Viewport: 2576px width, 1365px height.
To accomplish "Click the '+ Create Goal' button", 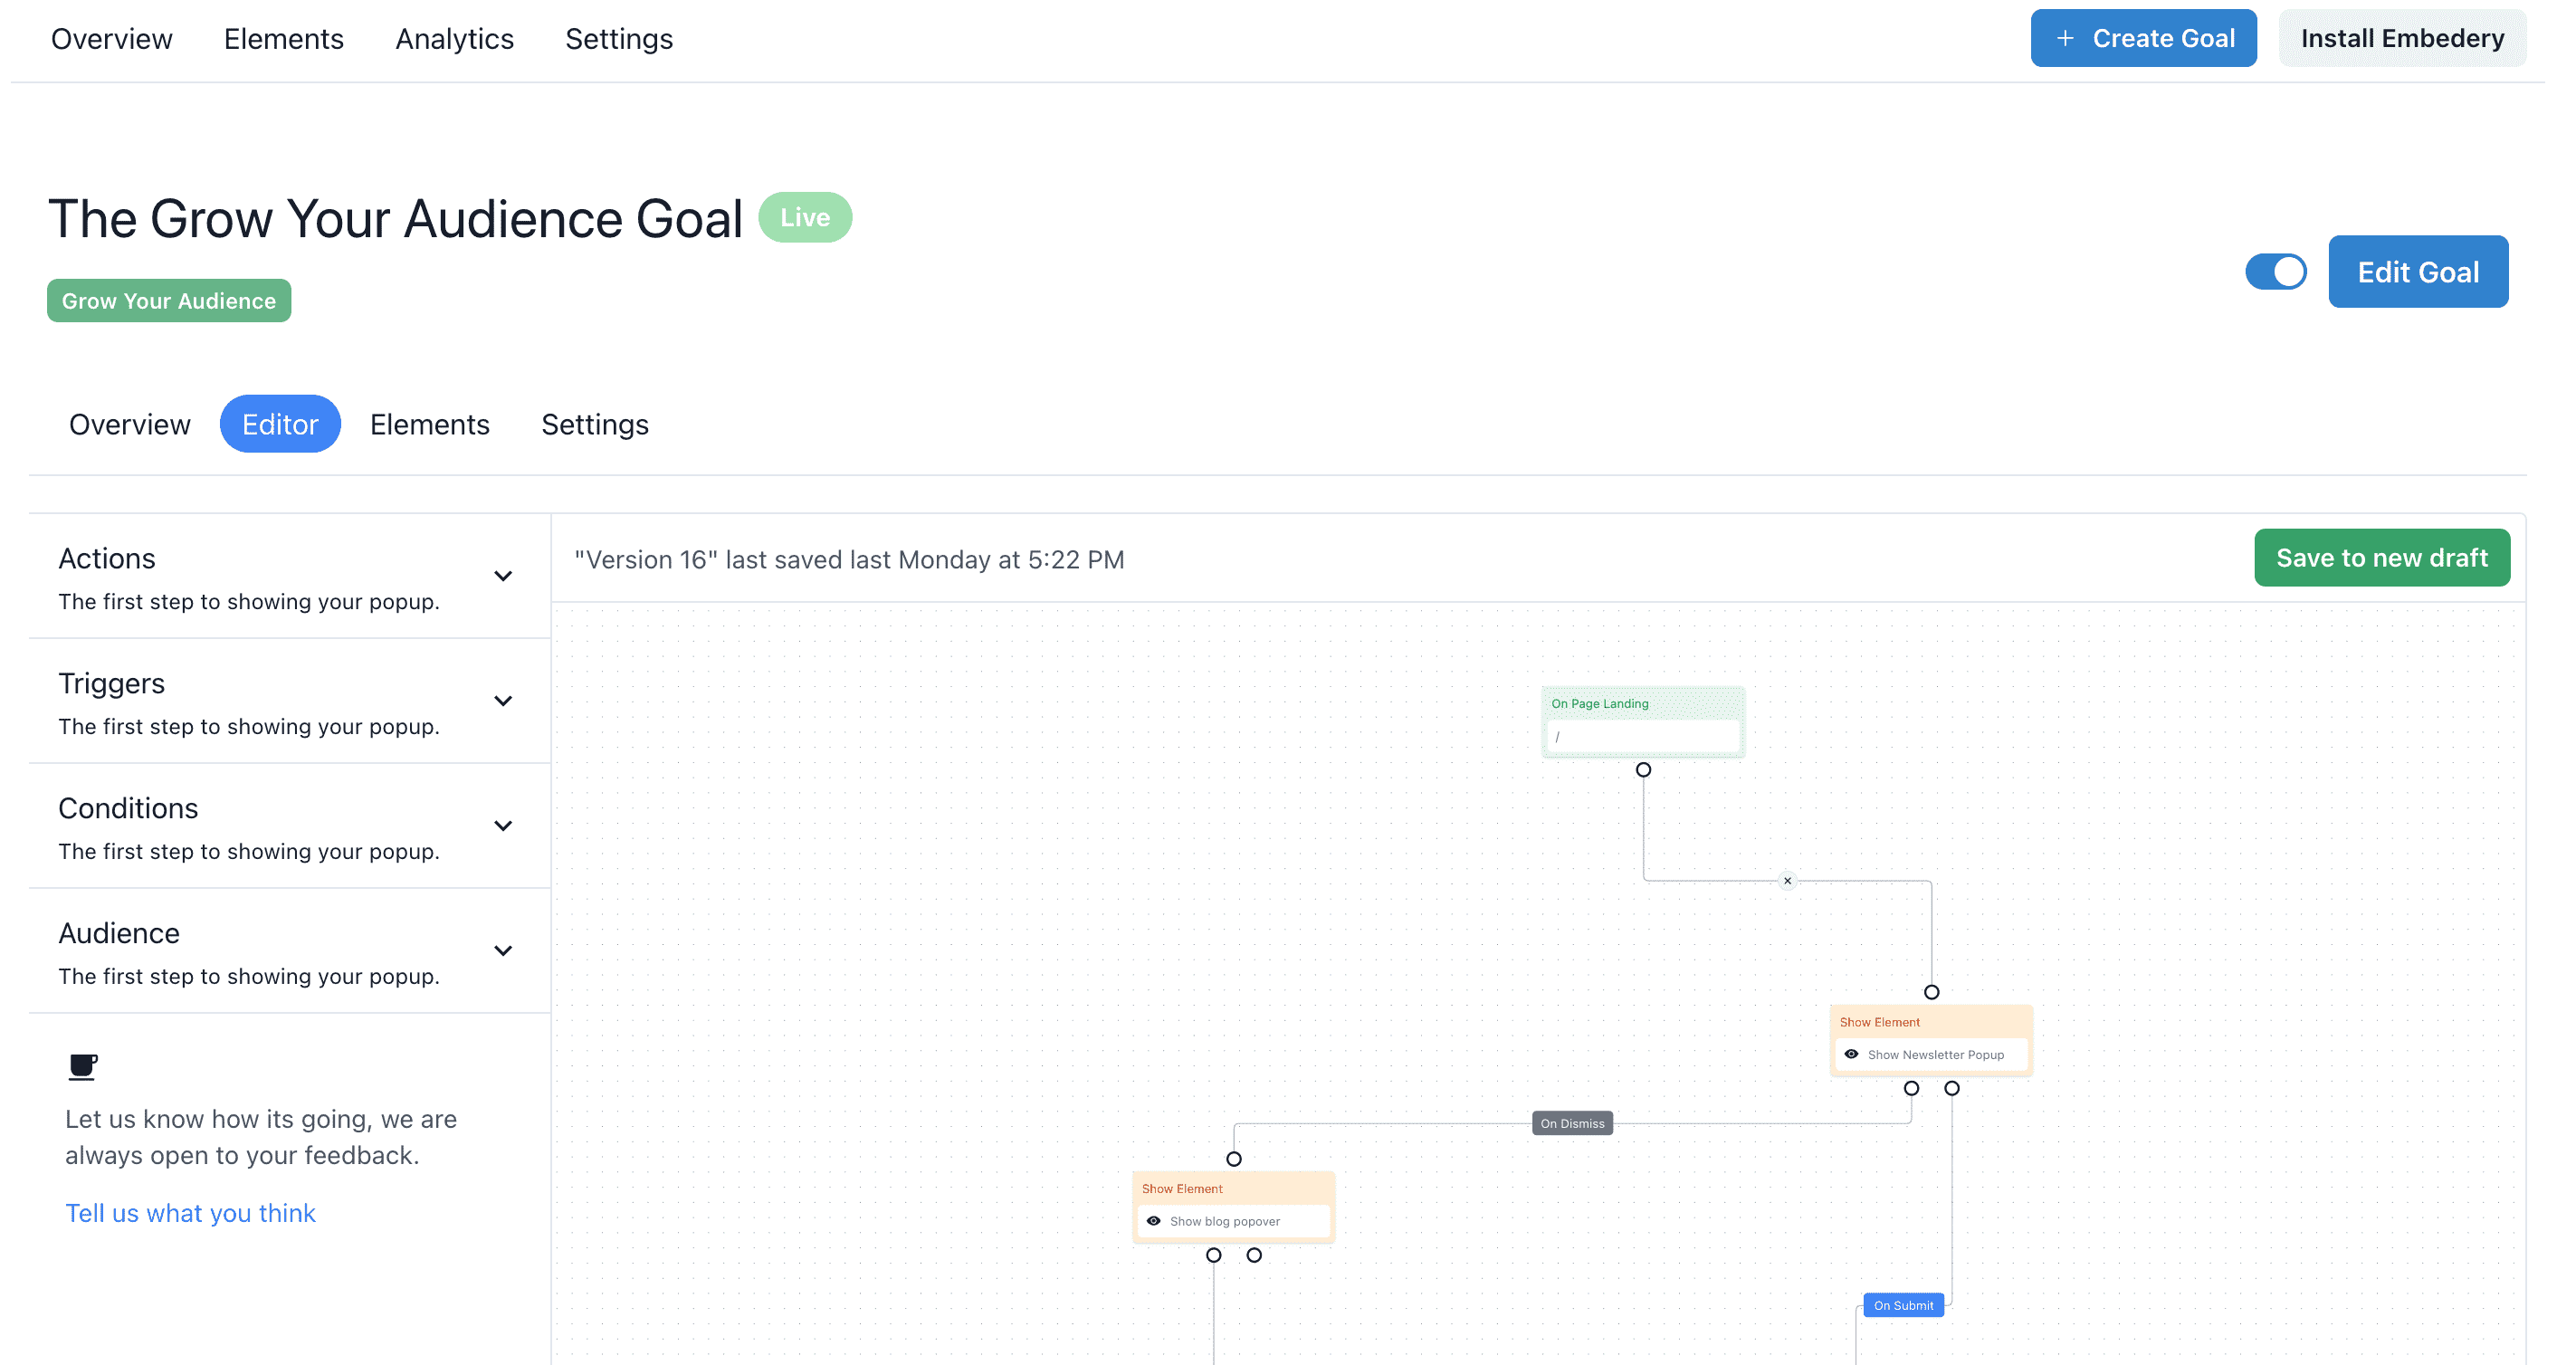I will pyautogui.click(x=2142, y=37).
